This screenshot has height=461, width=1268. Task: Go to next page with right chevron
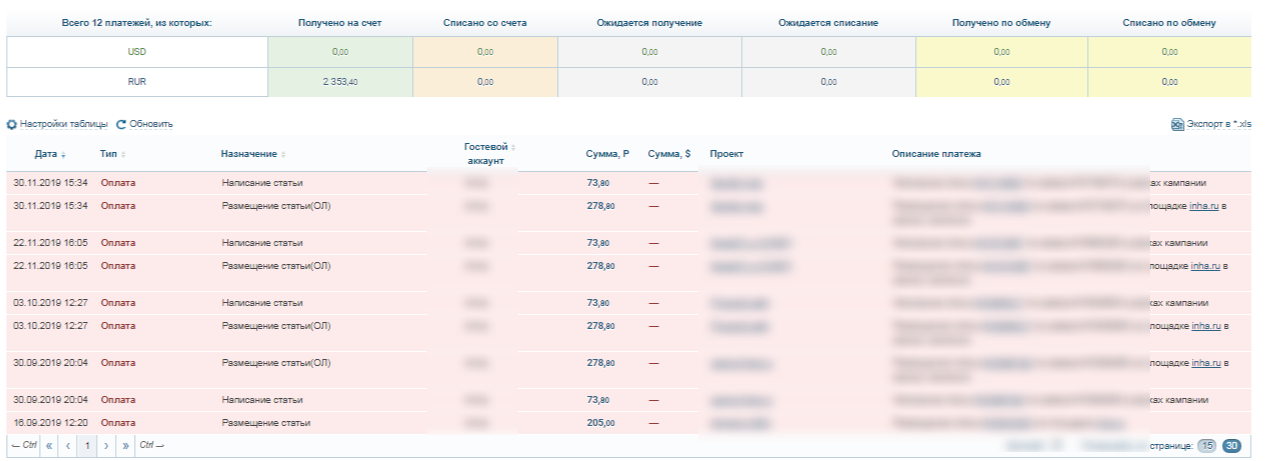pos(106,445)
